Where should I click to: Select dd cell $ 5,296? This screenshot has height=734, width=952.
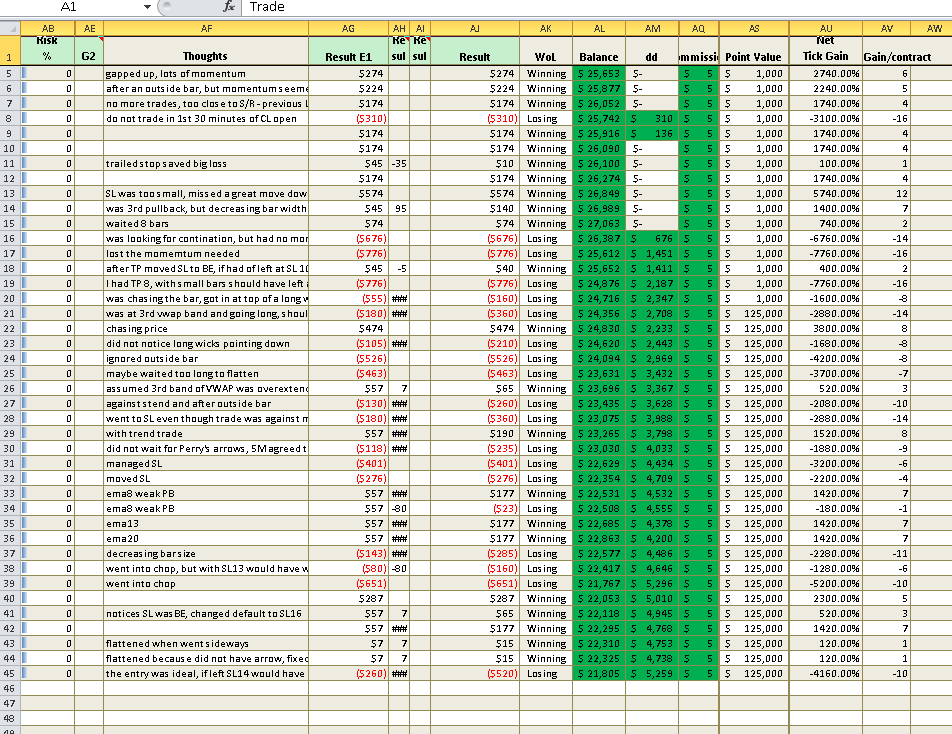(651, 583)
